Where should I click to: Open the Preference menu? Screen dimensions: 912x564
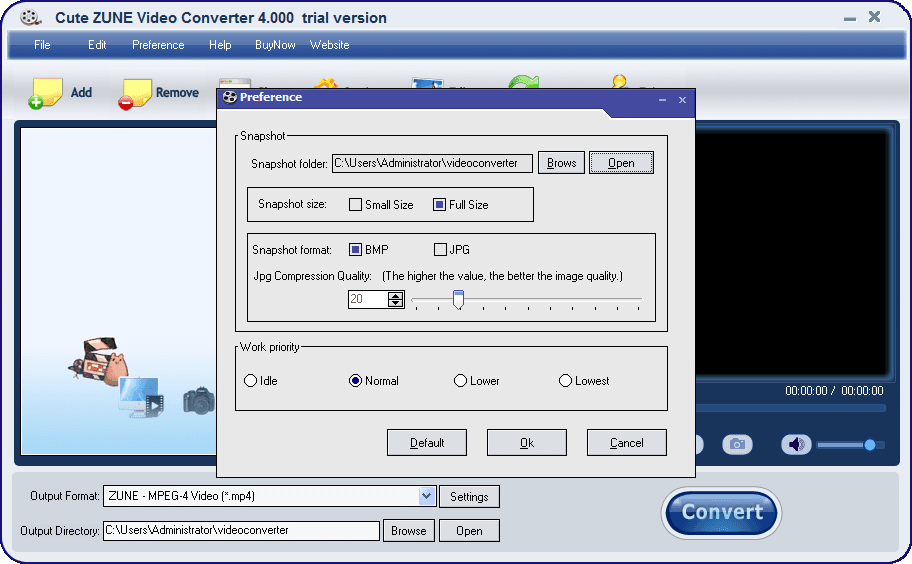coord(158,45)
